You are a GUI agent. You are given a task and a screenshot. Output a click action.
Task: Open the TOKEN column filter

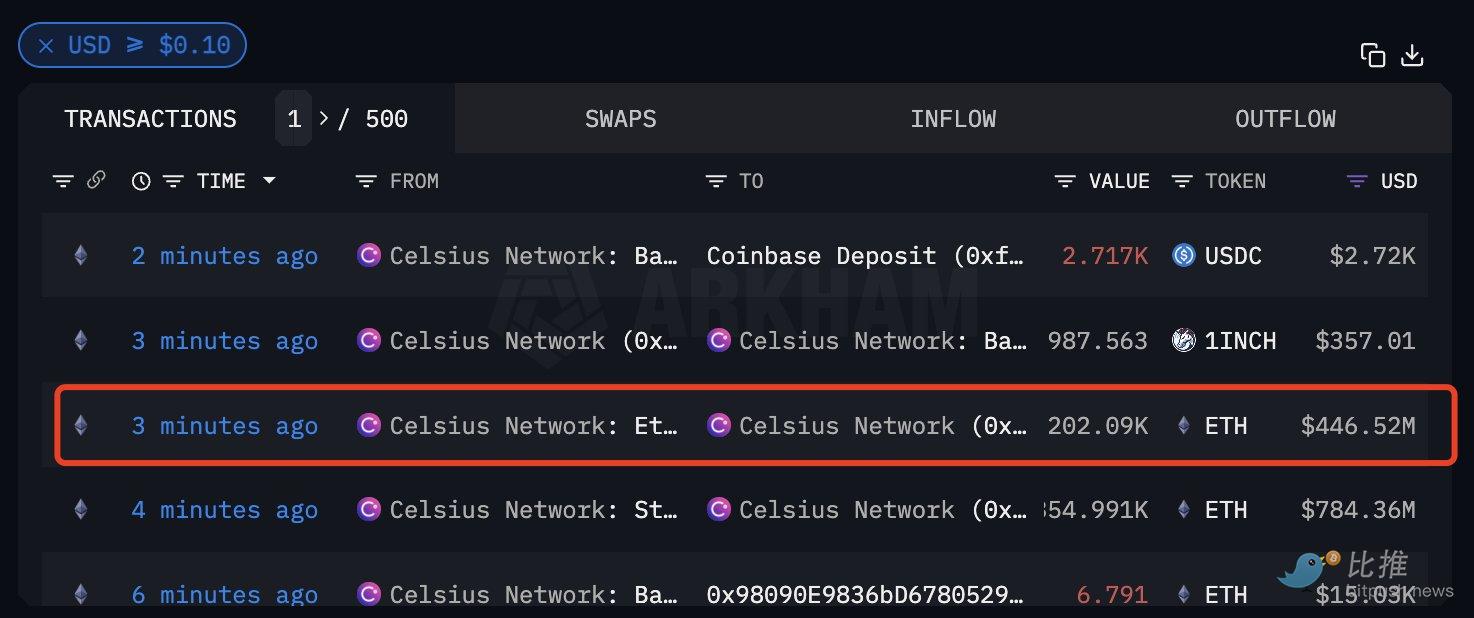[1182, 181]
